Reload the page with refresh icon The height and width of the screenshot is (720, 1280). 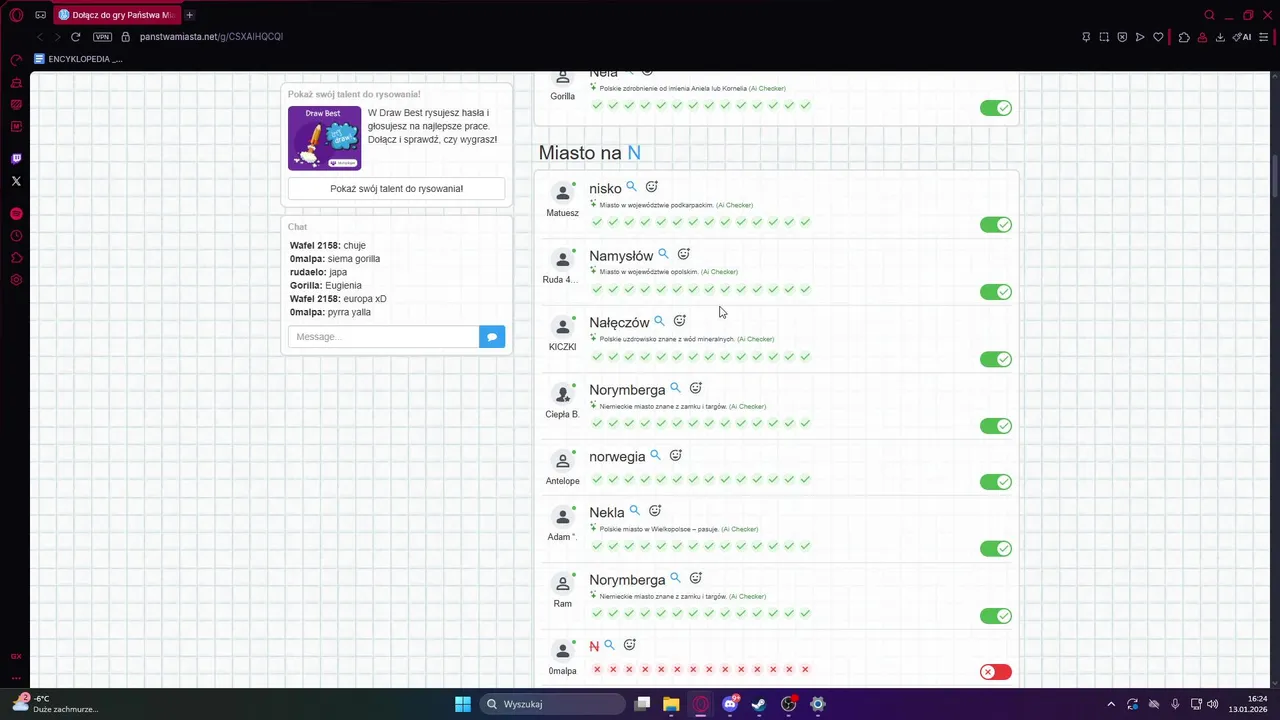click(75, 37)
